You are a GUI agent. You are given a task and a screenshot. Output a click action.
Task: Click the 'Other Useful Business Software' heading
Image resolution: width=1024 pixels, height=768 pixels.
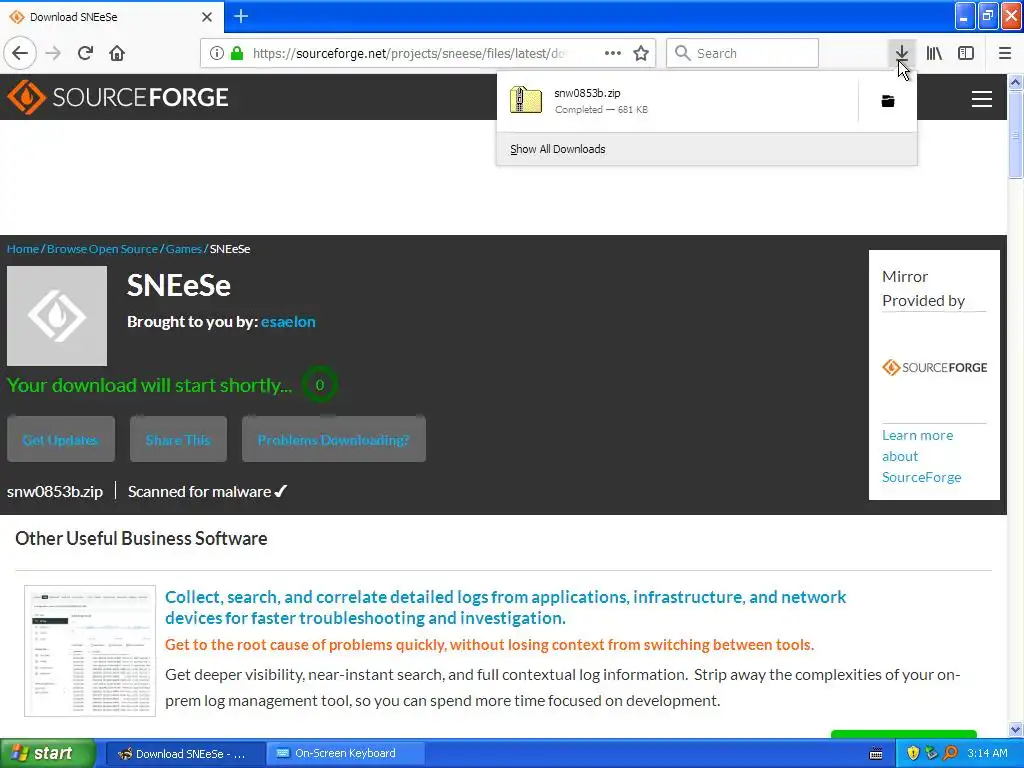[x=141, y=538]
